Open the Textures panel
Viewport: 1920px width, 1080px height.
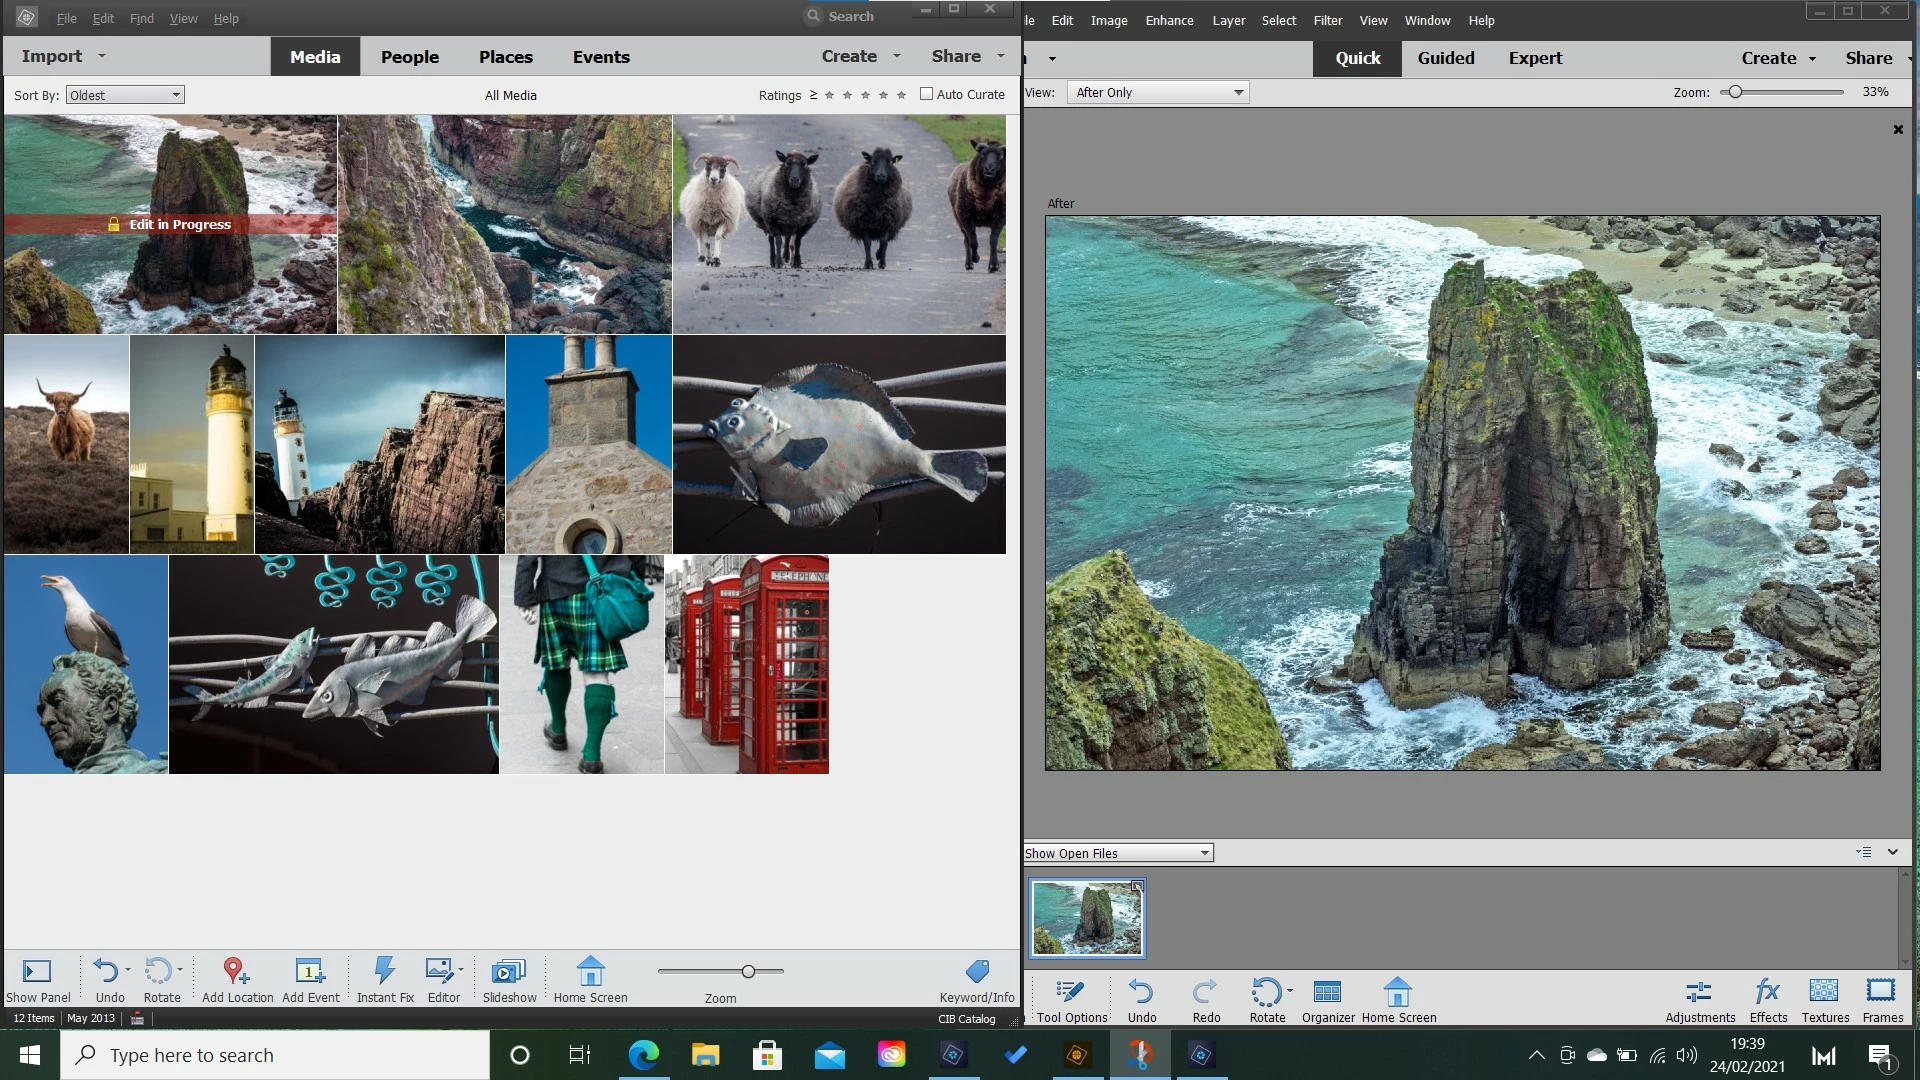(x=1824, y=992)
